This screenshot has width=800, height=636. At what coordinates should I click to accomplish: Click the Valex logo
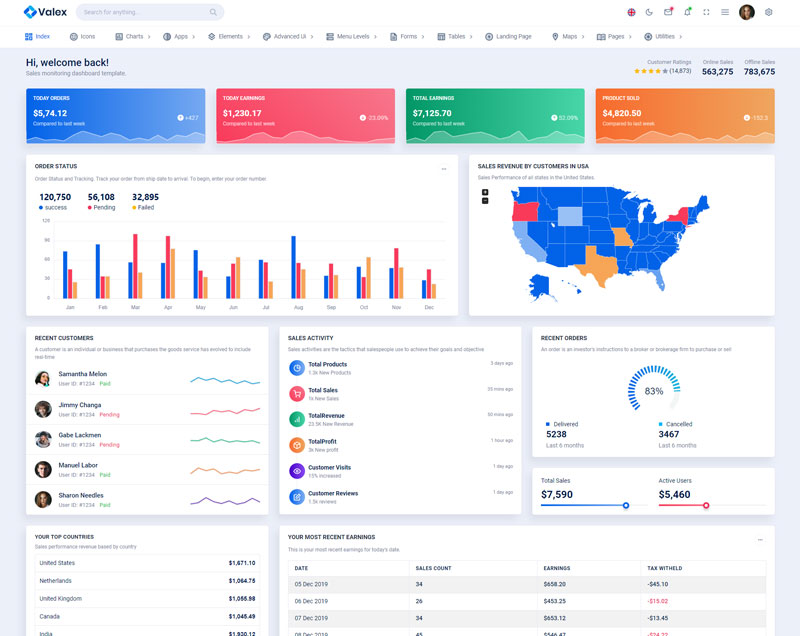pyautogui.click(x=45, y=12)
